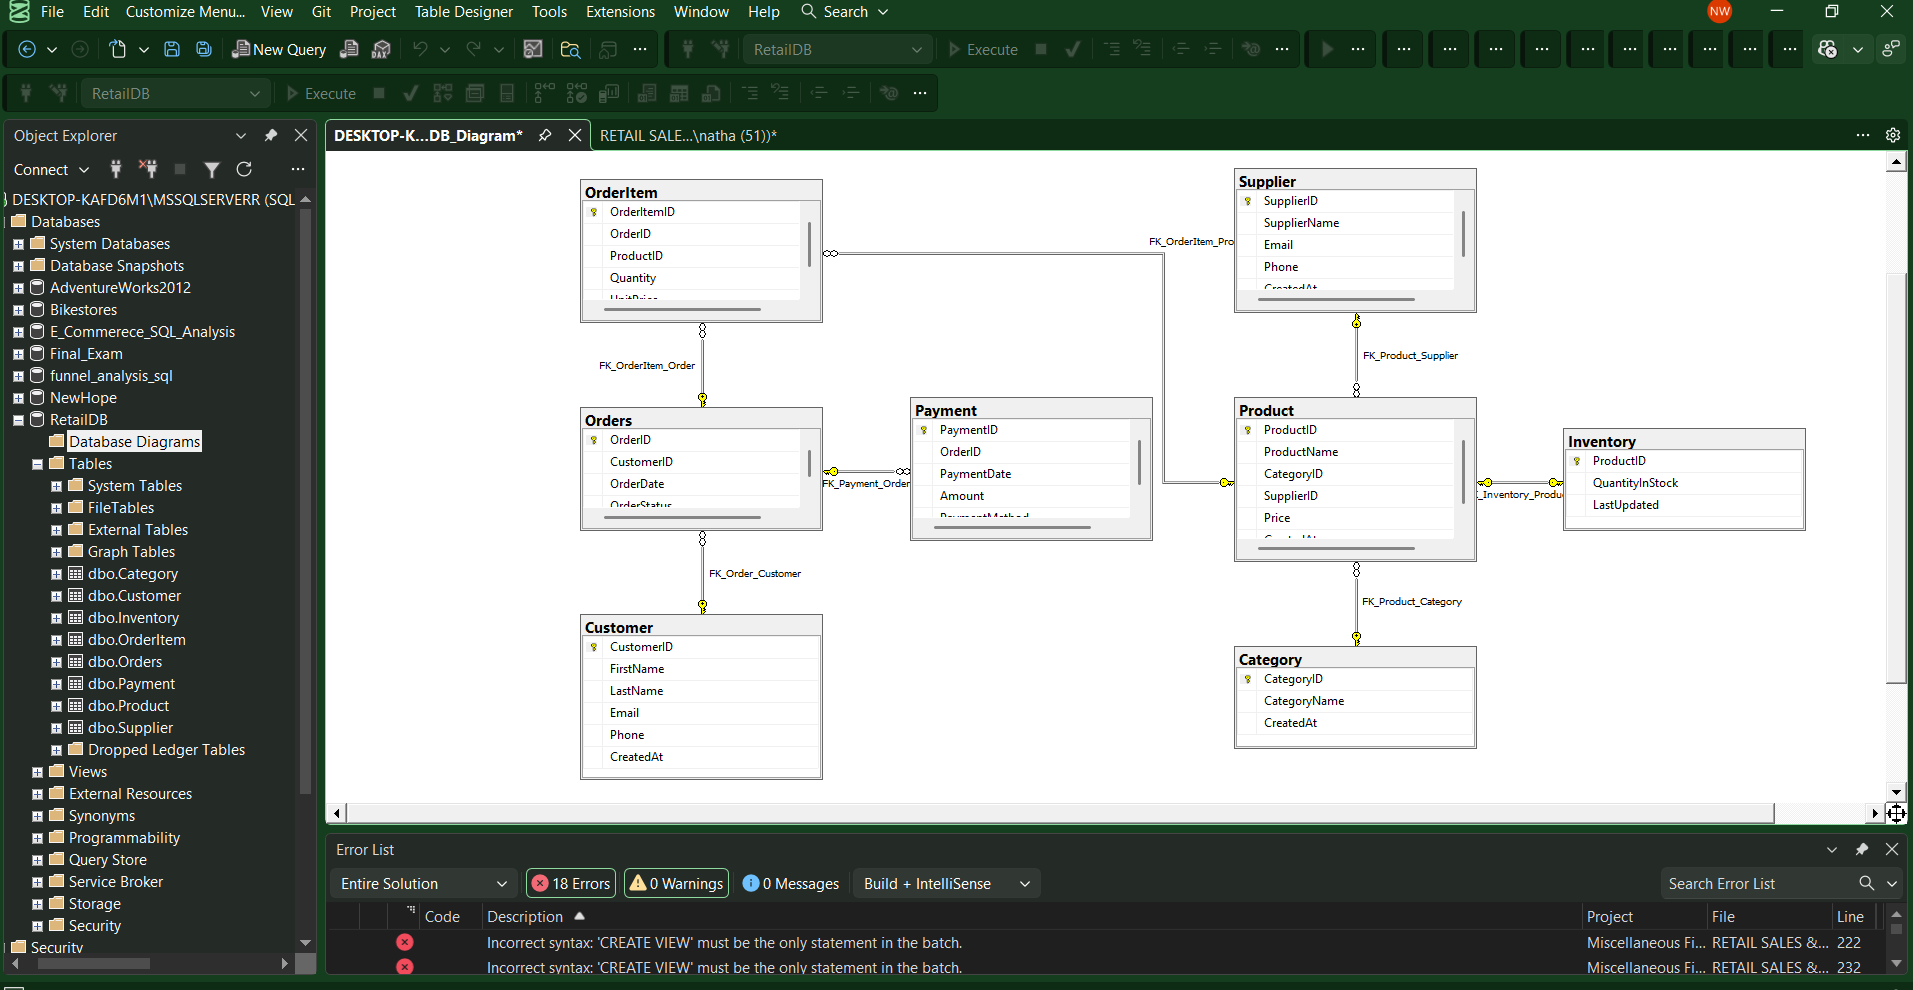Click the Parse query checkmark icon

pos(1072,48)
